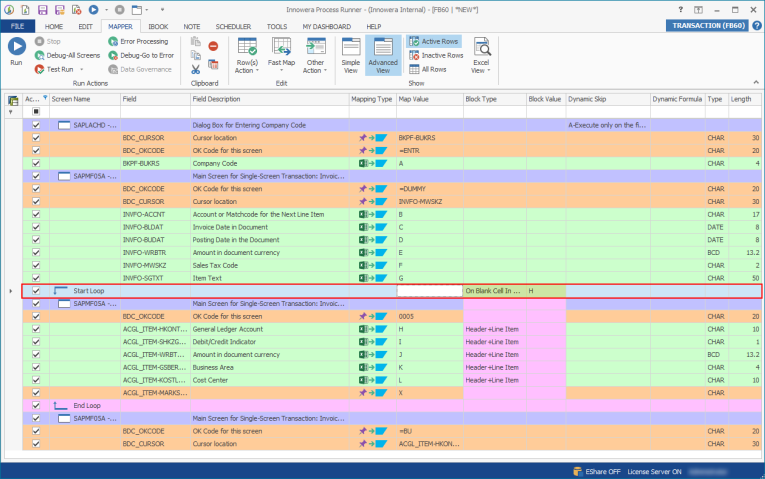The image size is (765, 479).
Task: Uncheck the active box for BKPF-BUKRS row
Action: pos(36,162)
